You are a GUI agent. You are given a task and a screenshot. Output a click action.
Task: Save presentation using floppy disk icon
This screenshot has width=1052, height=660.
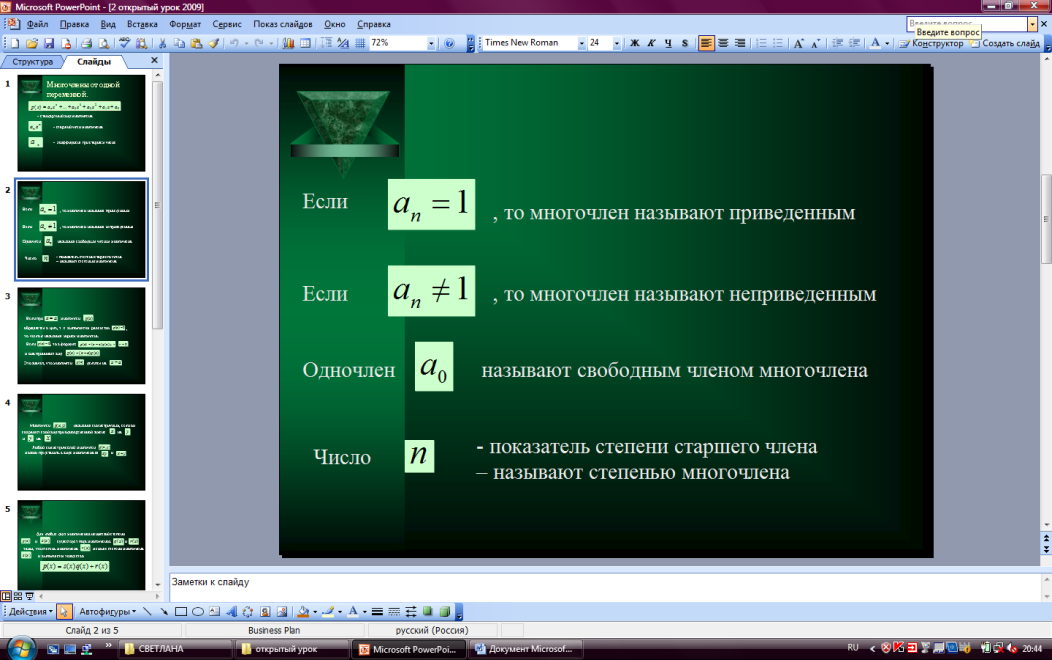click(x=48, y=43)
